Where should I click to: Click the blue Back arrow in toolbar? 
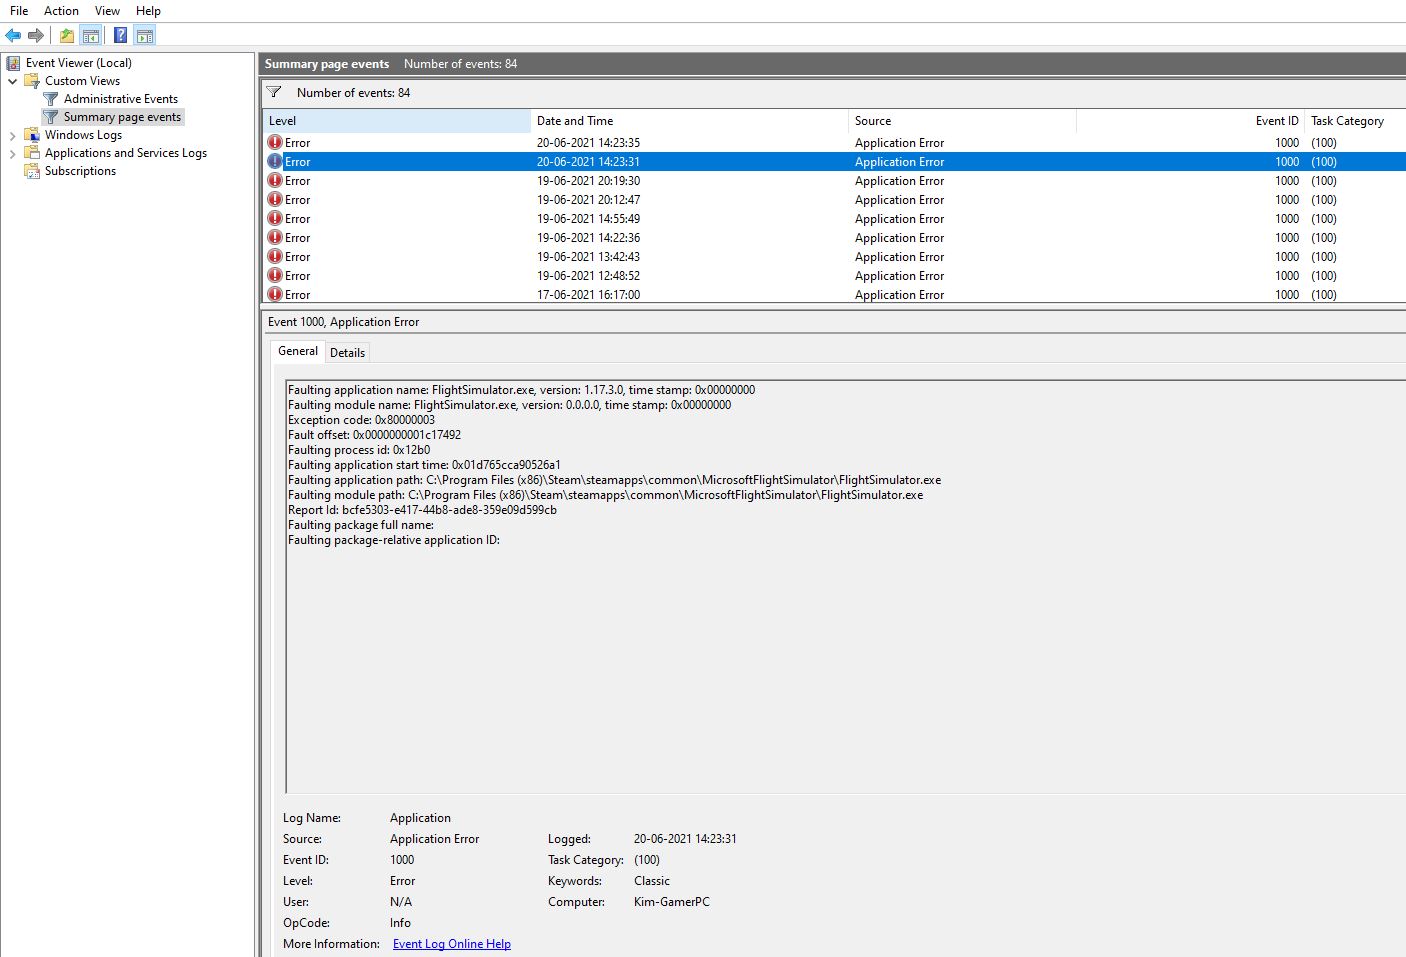[x=13, y=36]
